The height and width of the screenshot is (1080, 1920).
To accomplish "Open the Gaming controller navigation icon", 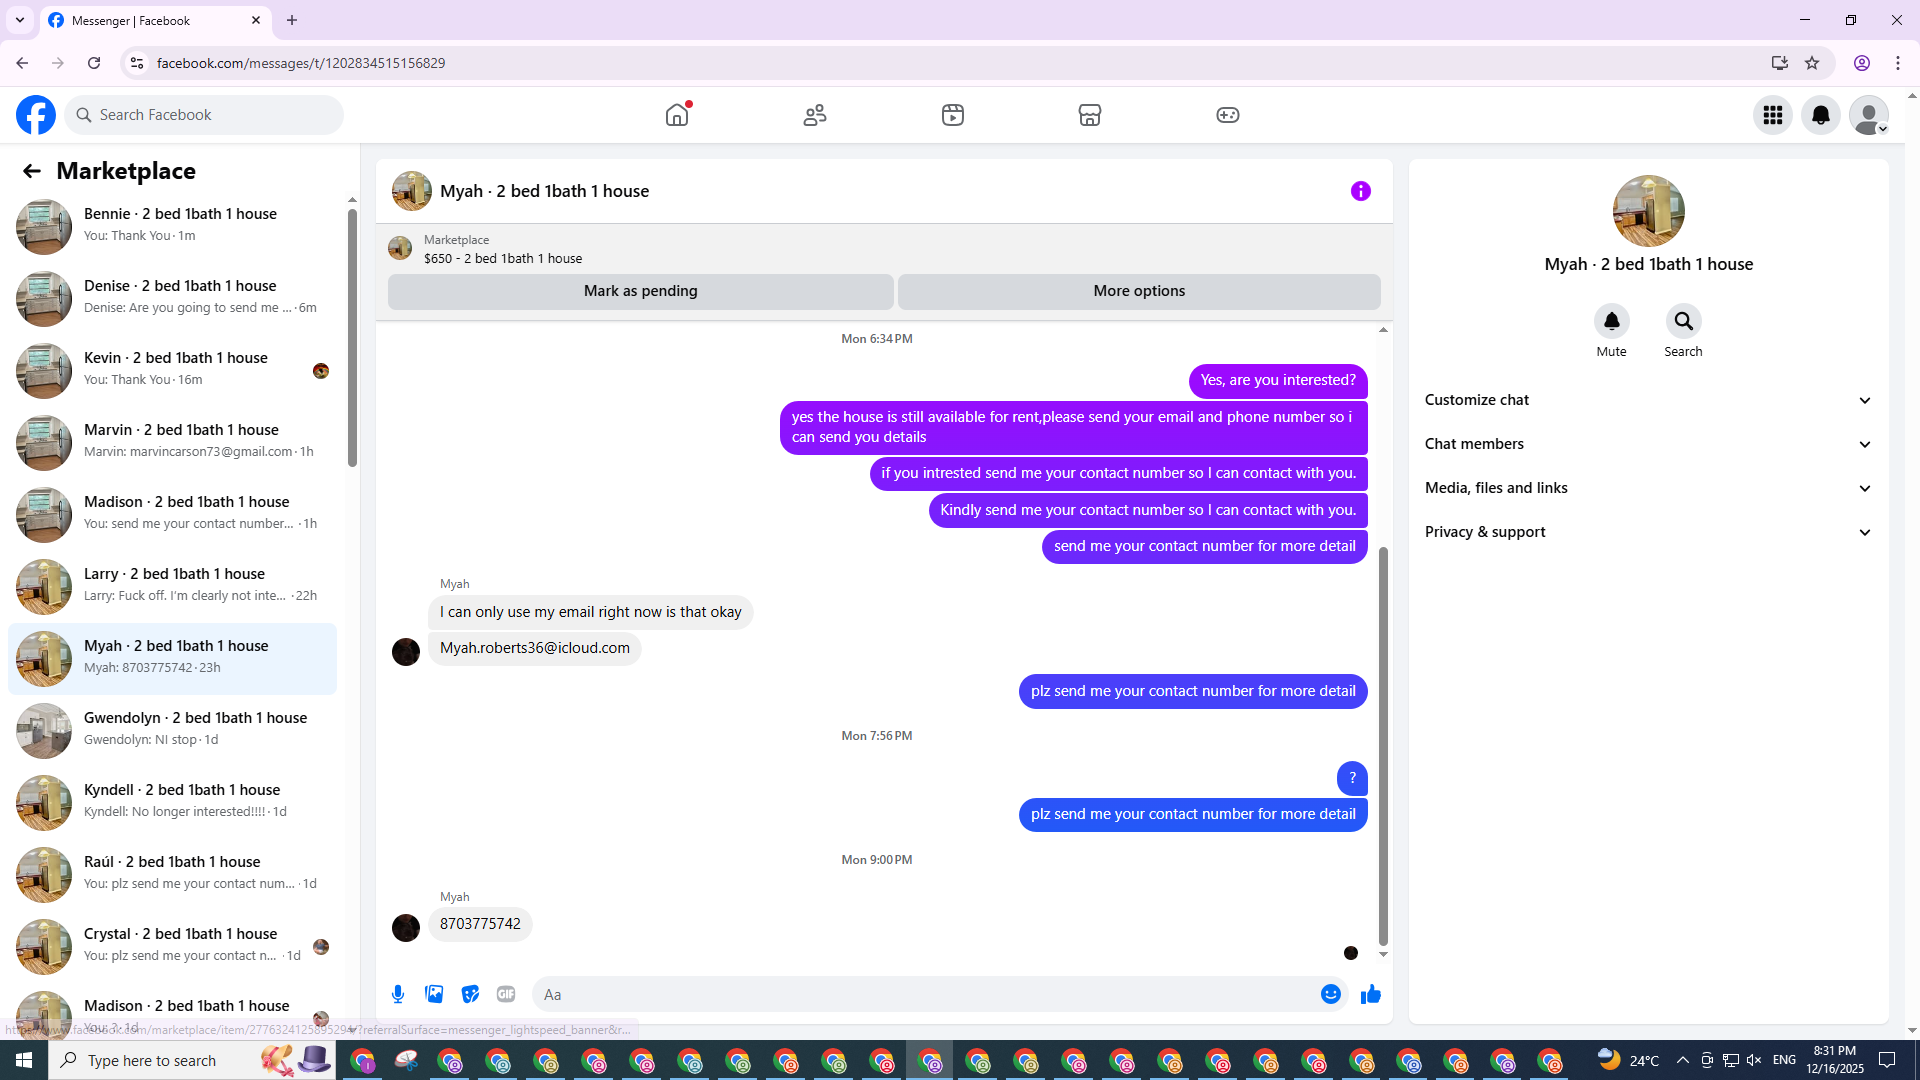I will 1228,115.
